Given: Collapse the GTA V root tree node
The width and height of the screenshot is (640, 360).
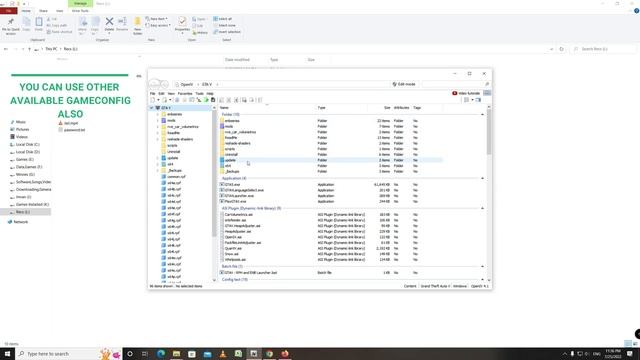Looking at the screenshot, I should tap(151, 108).
